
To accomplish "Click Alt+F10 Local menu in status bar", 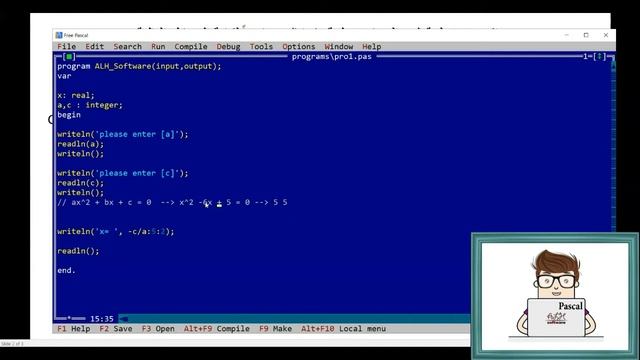I will pyautogui.click(x=344, y=329).
